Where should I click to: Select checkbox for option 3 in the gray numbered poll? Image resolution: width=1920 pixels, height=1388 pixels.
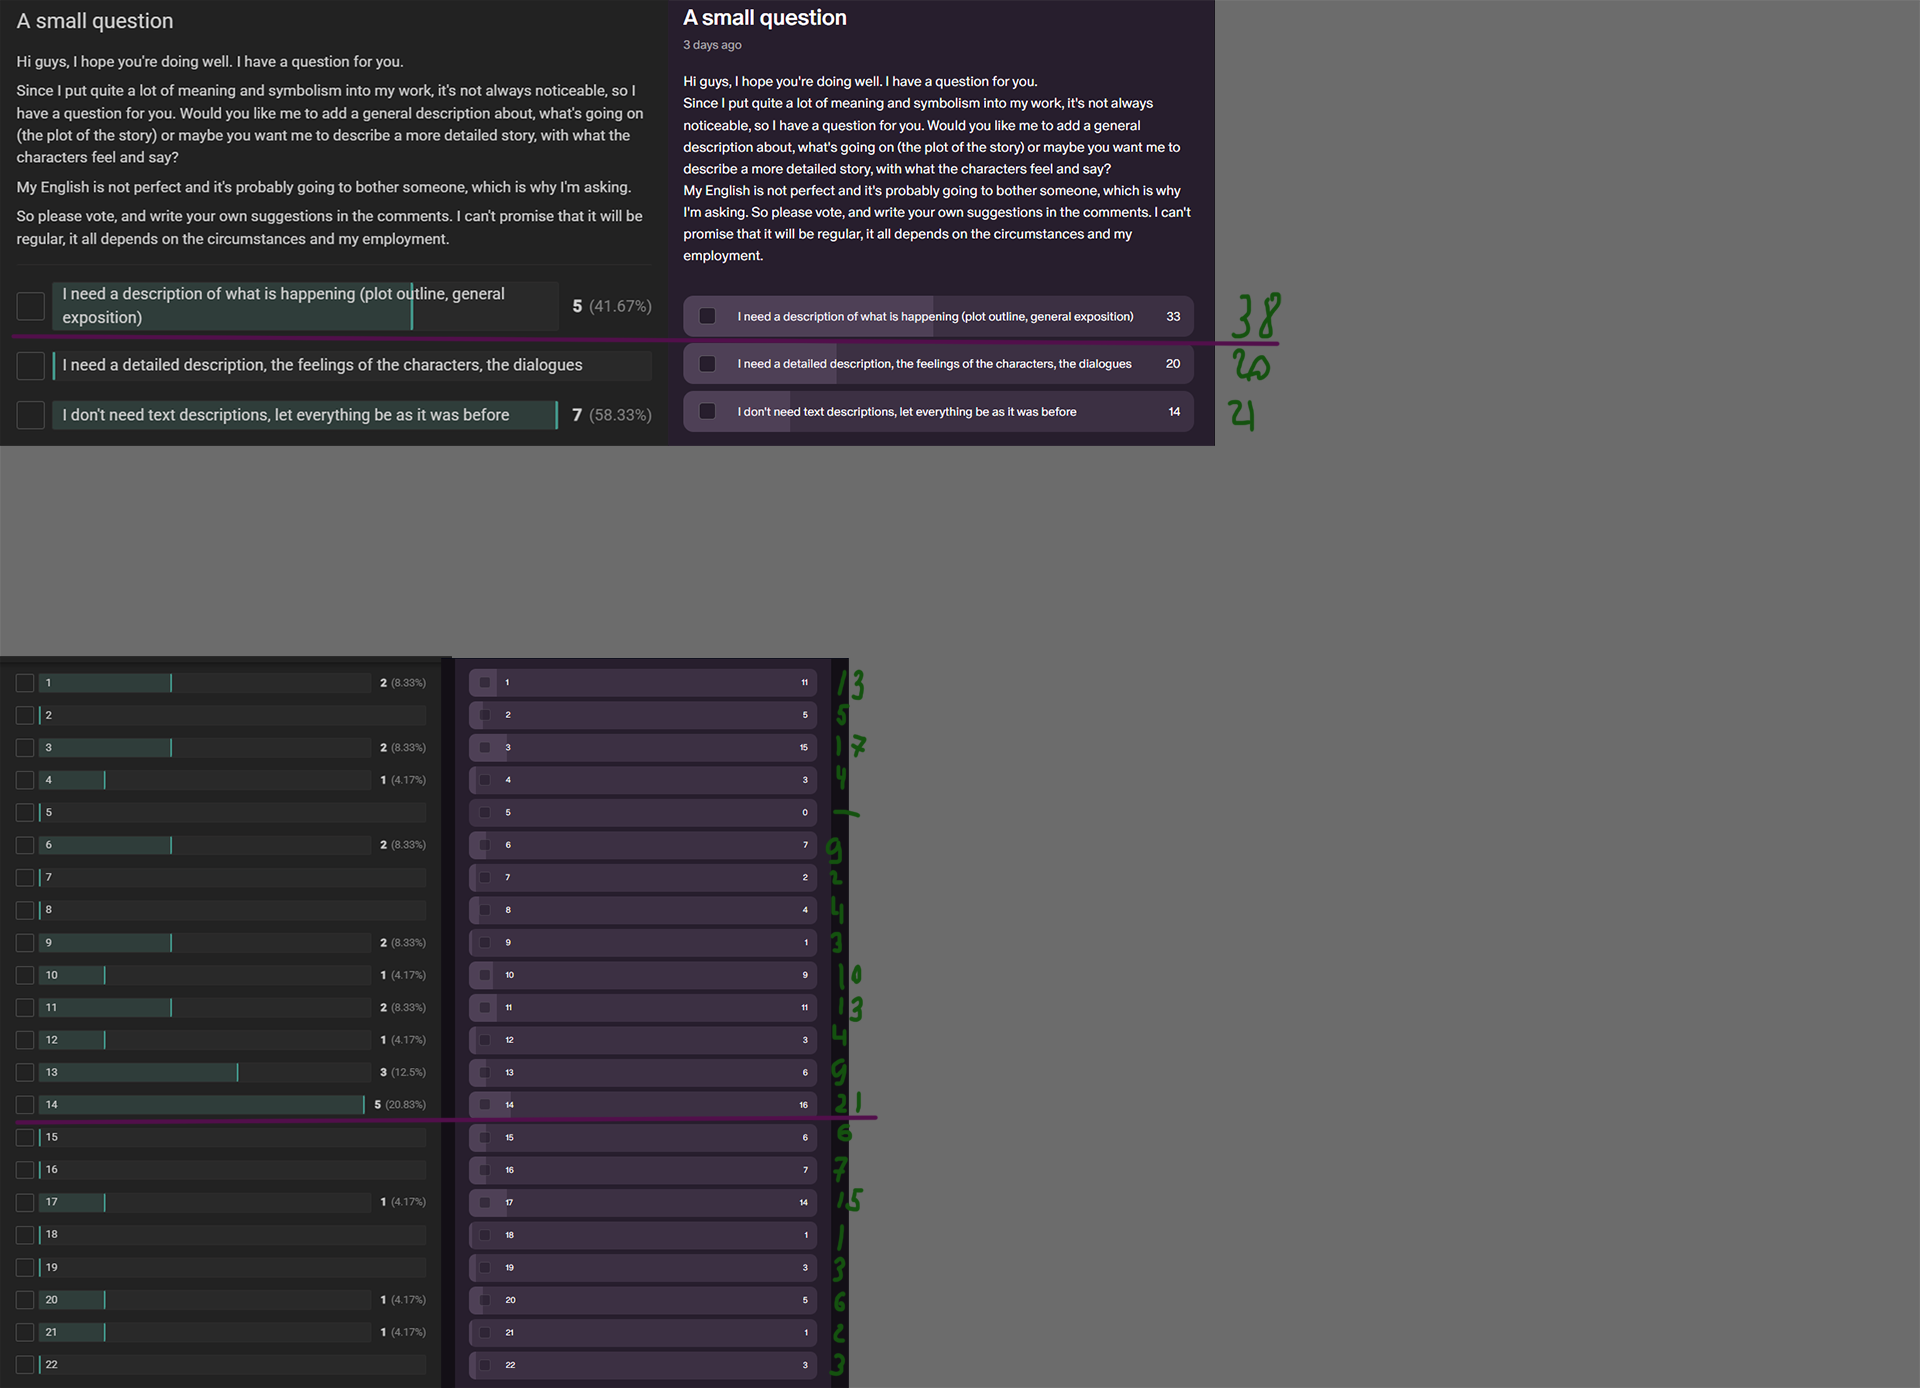(x=25, y=748)
